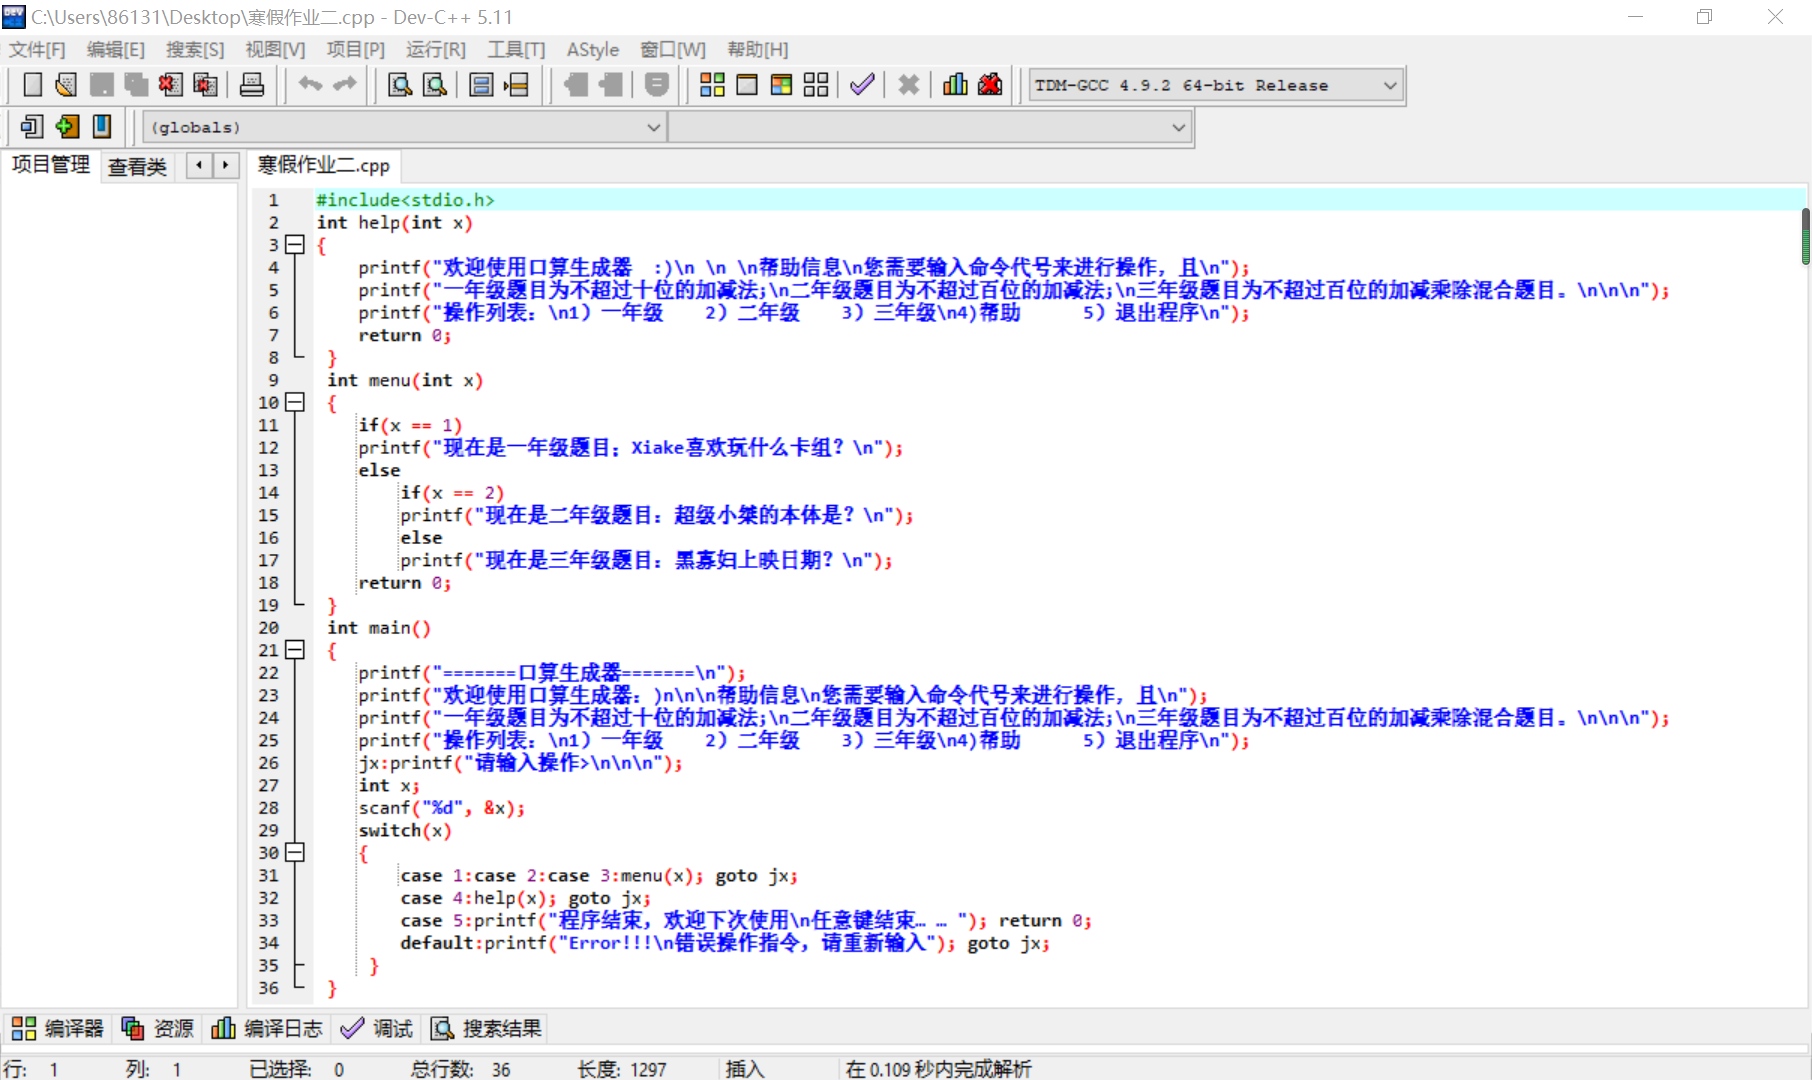The height and width of the screenshot is (1080, 1812).
Task: Compile the program with the Compile icon
Action: (x=712, y=85)
